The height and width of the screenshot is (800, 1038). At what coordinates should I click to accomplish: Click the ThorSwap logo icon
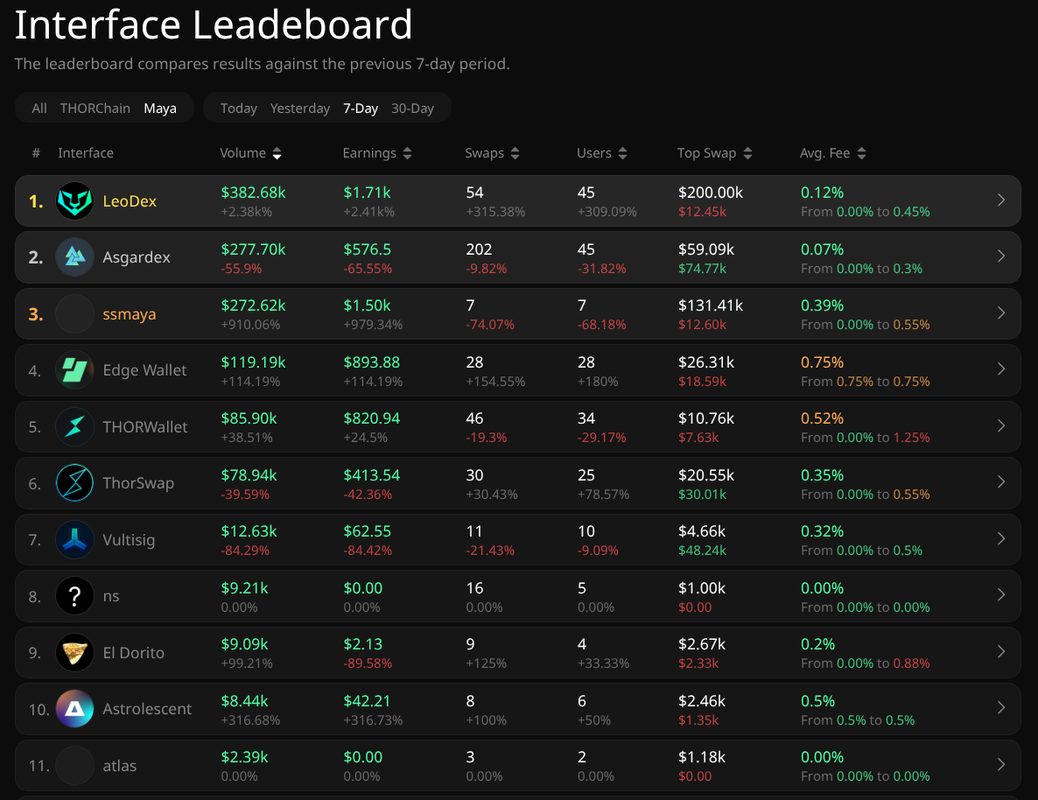click(75, 483)
